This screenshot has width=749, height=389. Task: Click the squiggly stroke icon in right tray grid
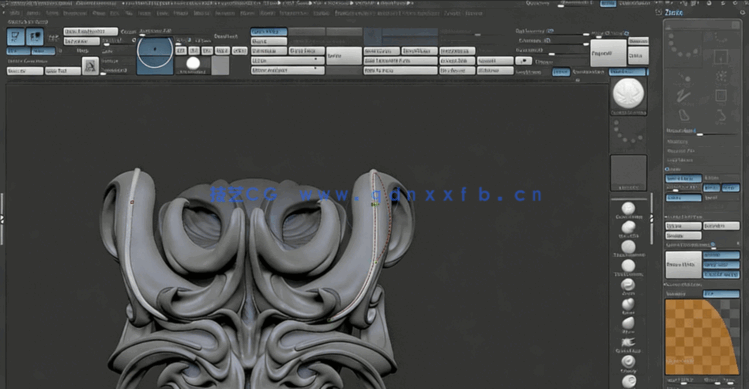(684, 96)
